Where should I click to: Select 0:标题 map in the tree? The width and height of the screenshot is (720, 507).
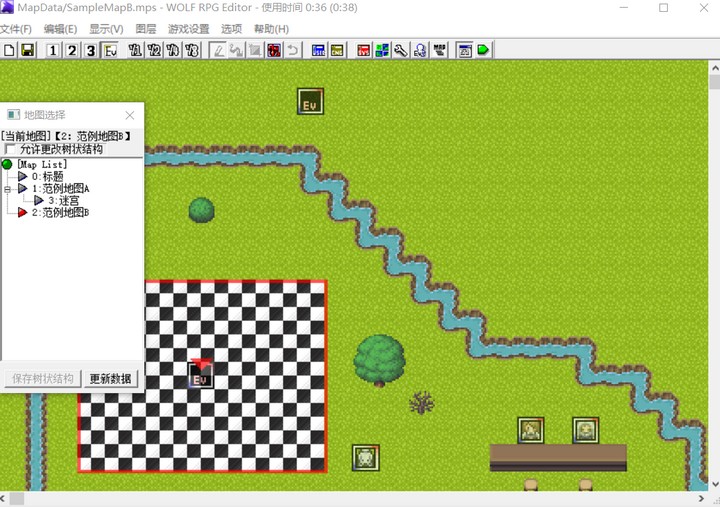pos(47,176)
